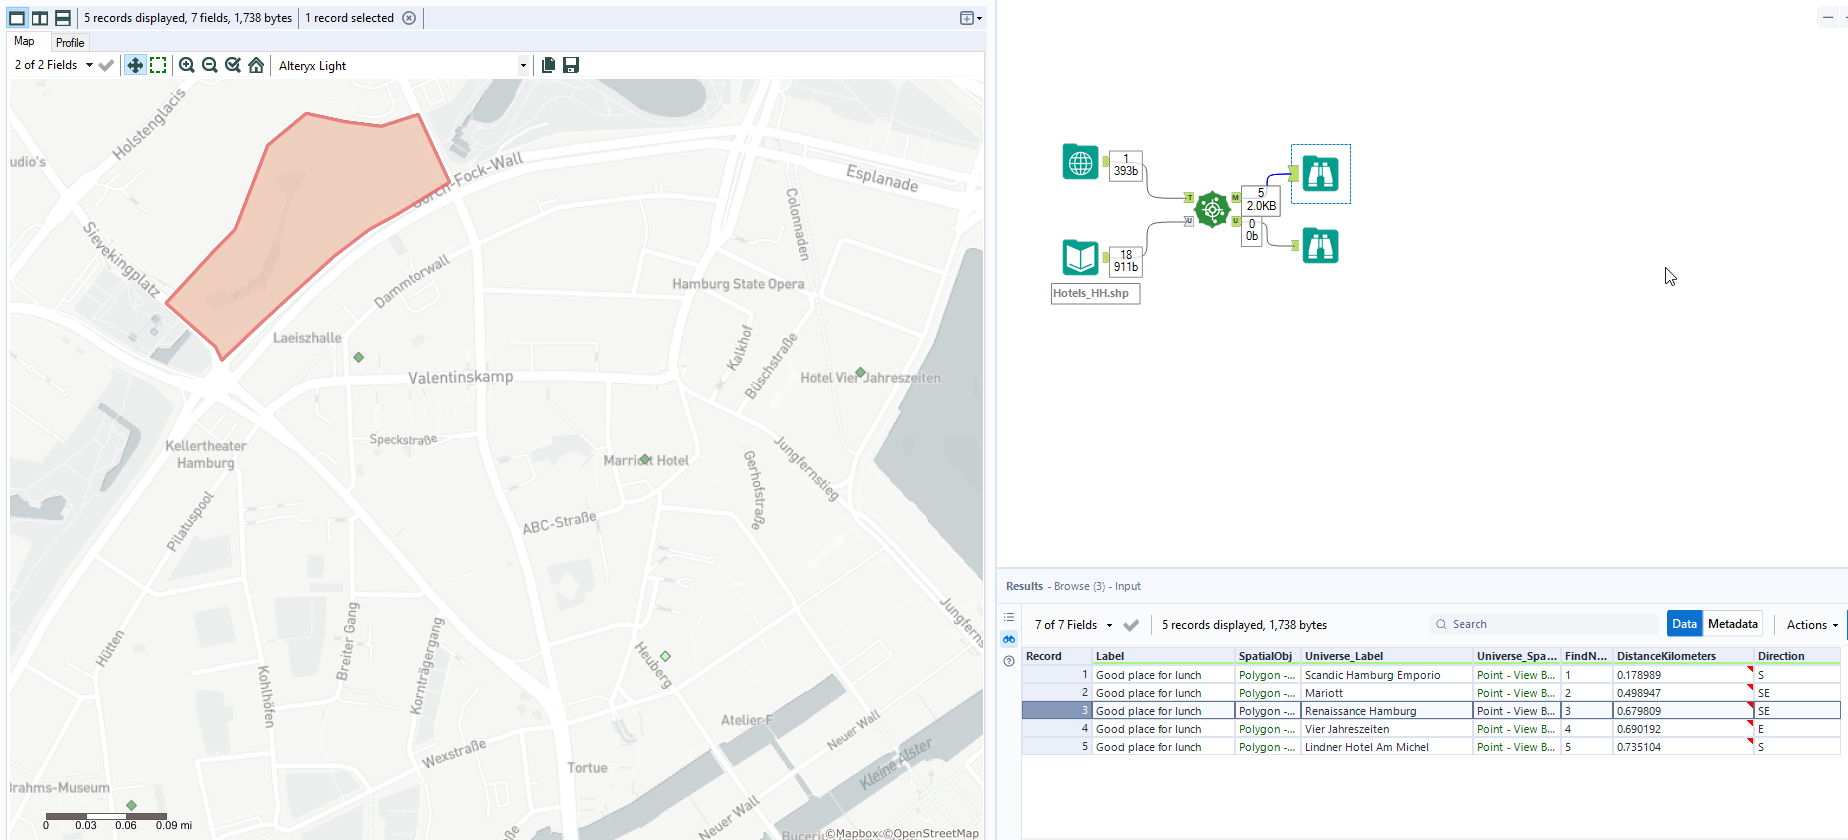Viewport: 1848px width, 840px height.
Task: Switch to single pane layout view
Action: pos(17,18)
